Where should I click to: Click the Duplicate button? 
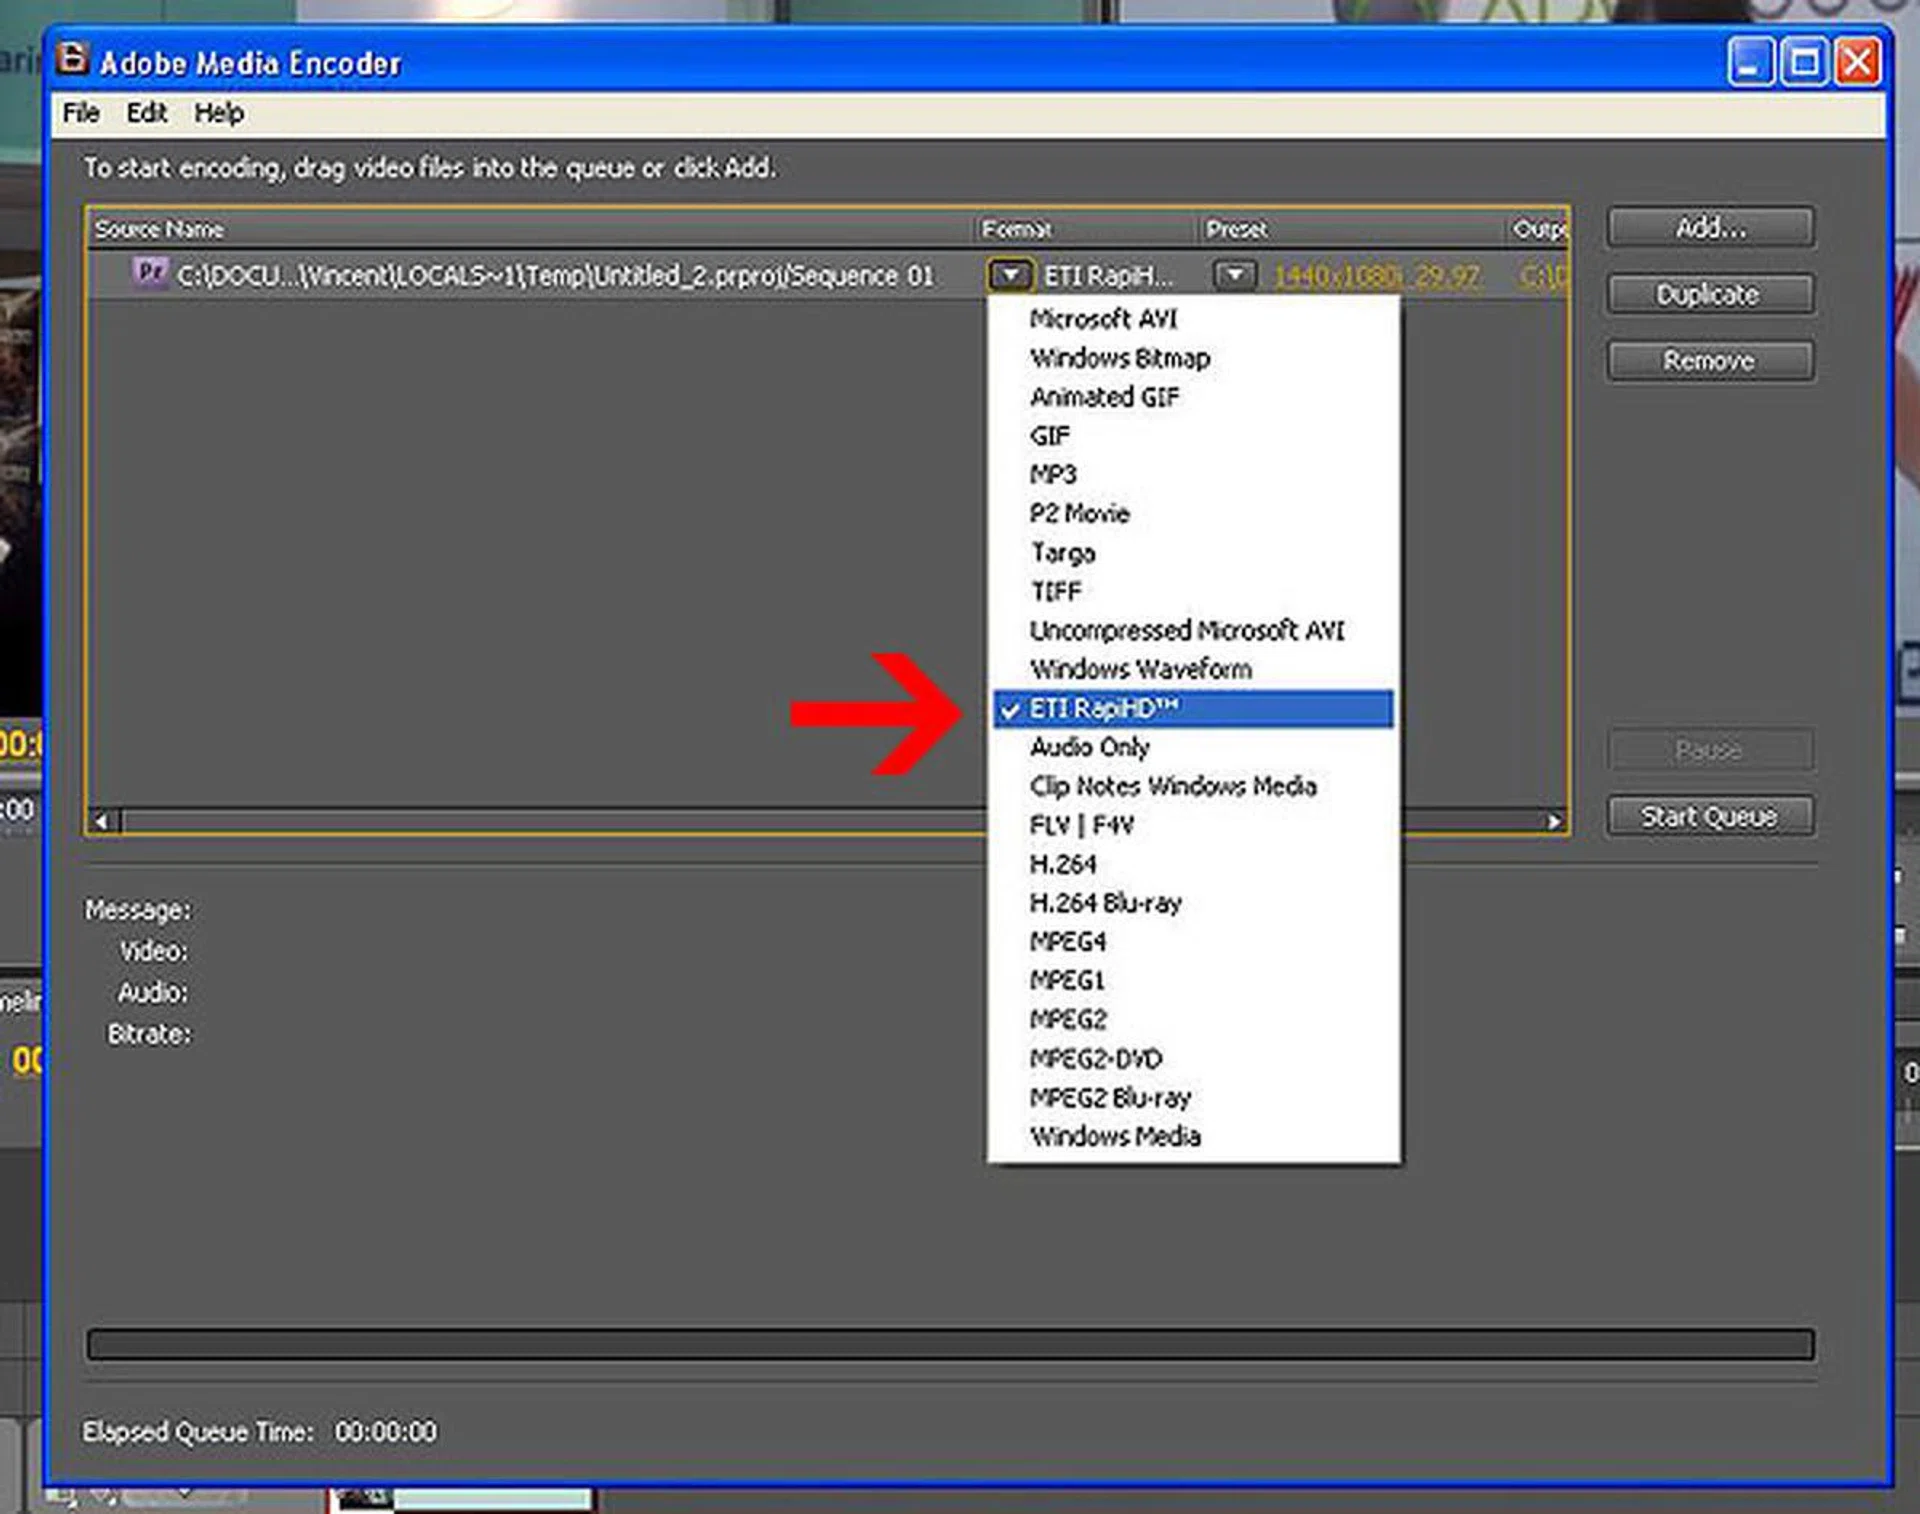[x=1709, y=294]
